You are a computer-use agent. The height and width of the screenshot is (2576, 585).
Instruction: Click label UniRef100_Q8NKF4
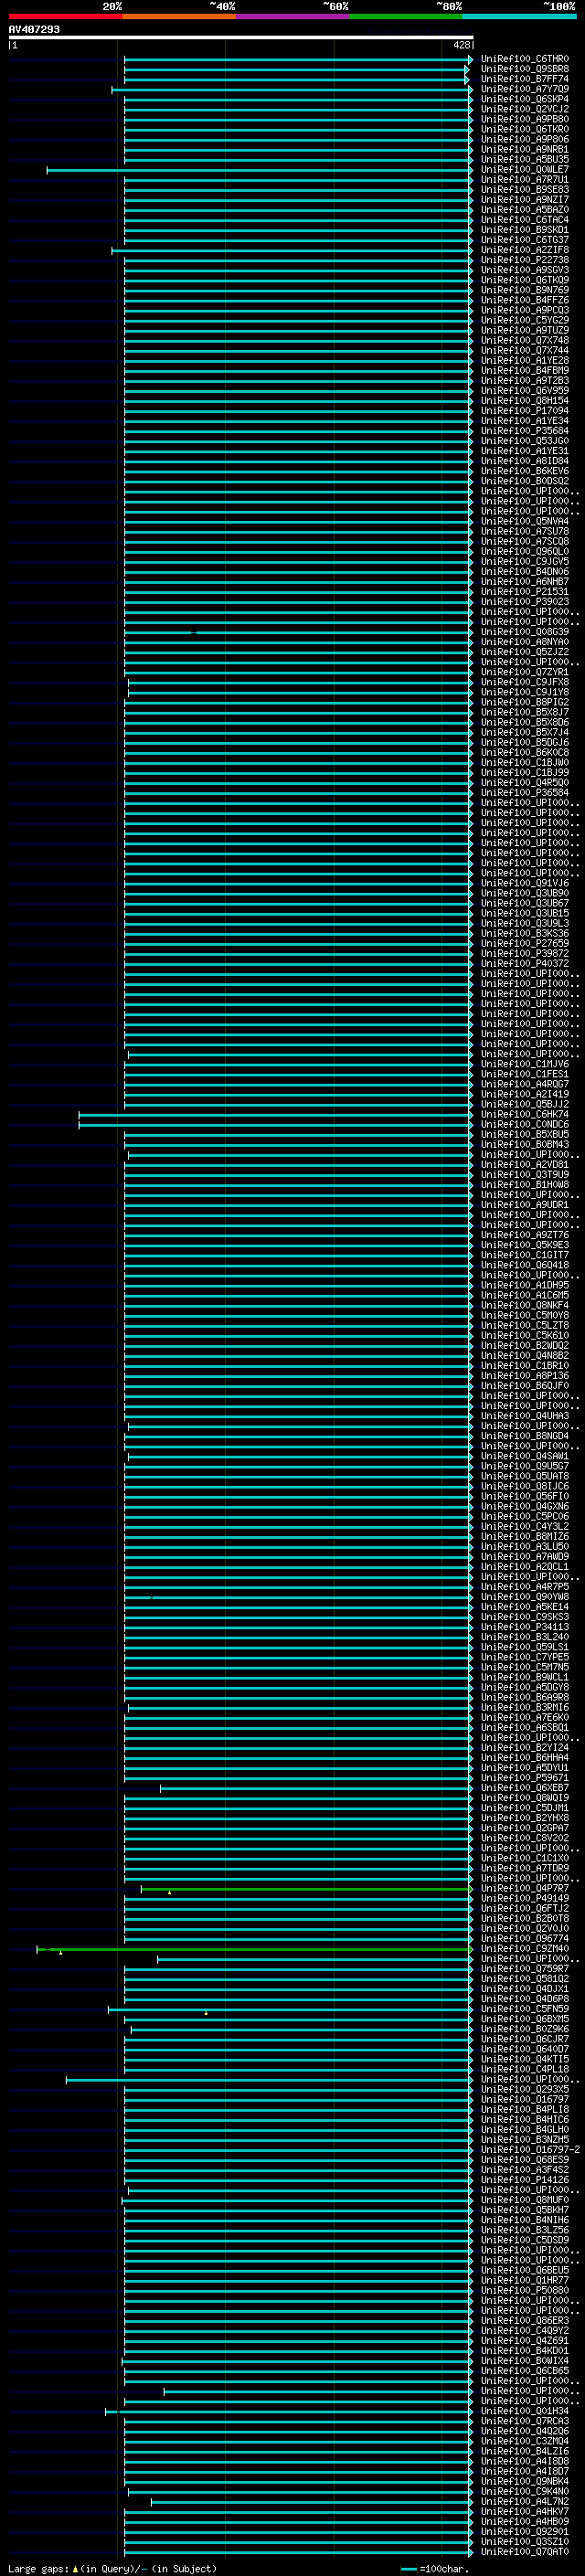(524, 1306)
